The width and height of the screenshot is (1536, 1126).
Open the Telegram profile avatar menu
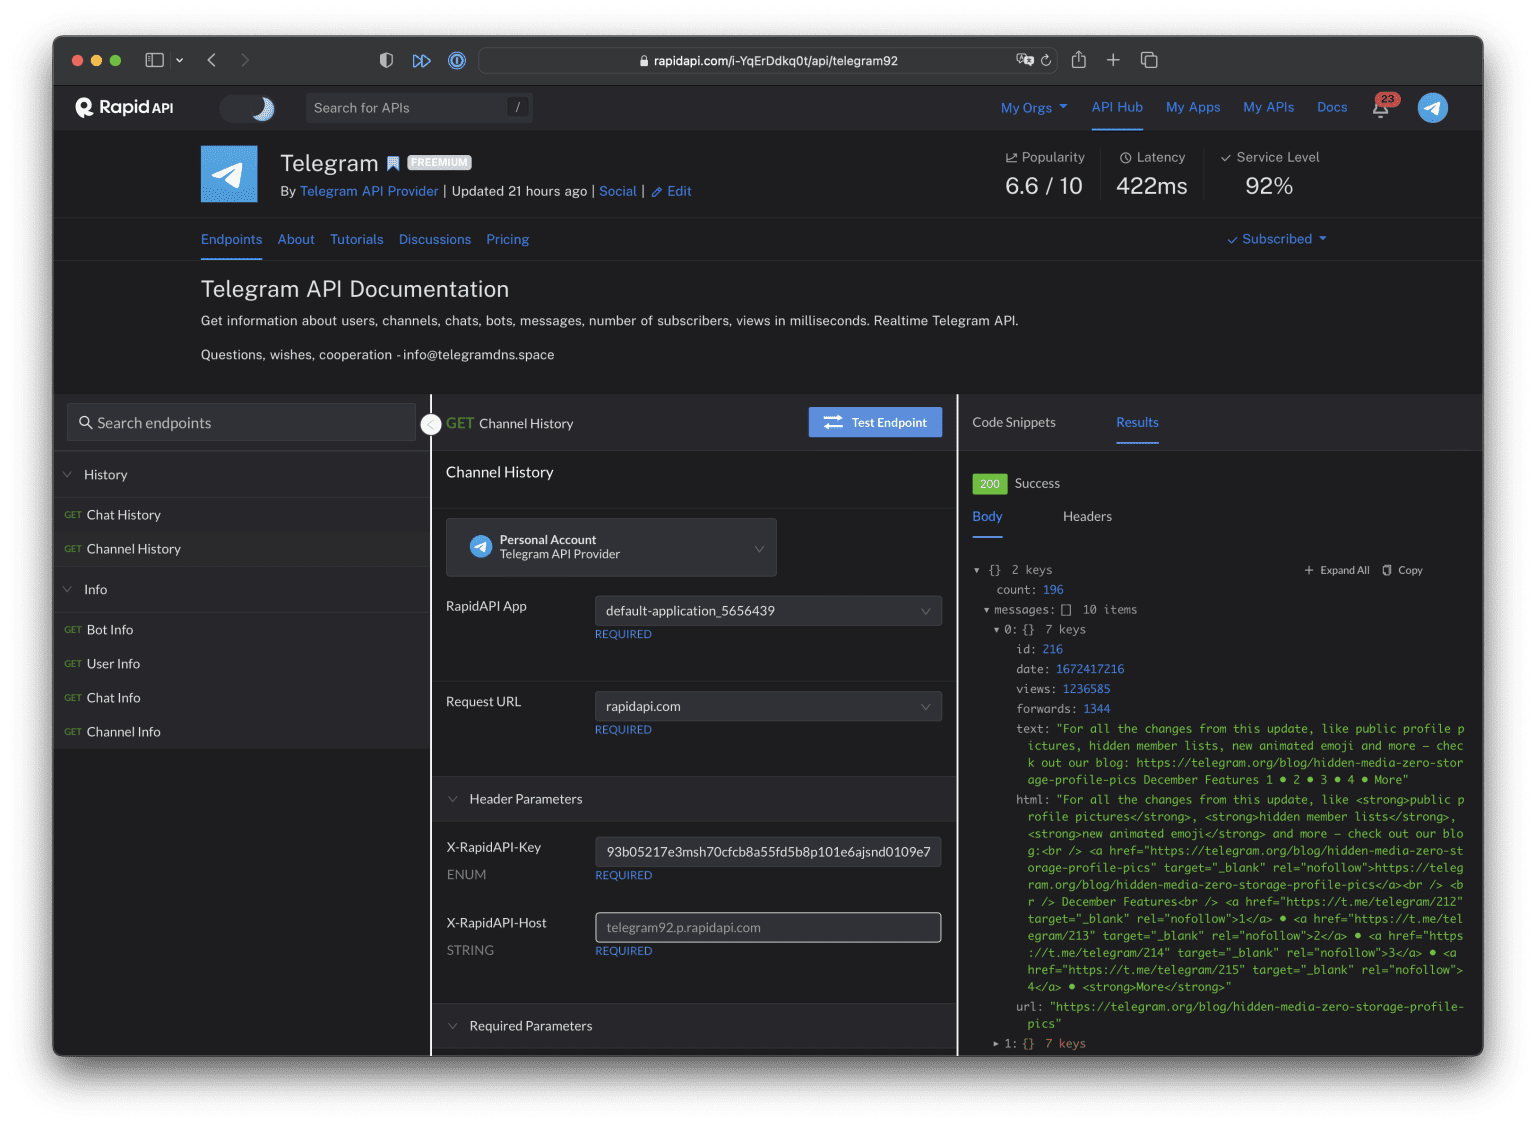(x=1432, y=108)
